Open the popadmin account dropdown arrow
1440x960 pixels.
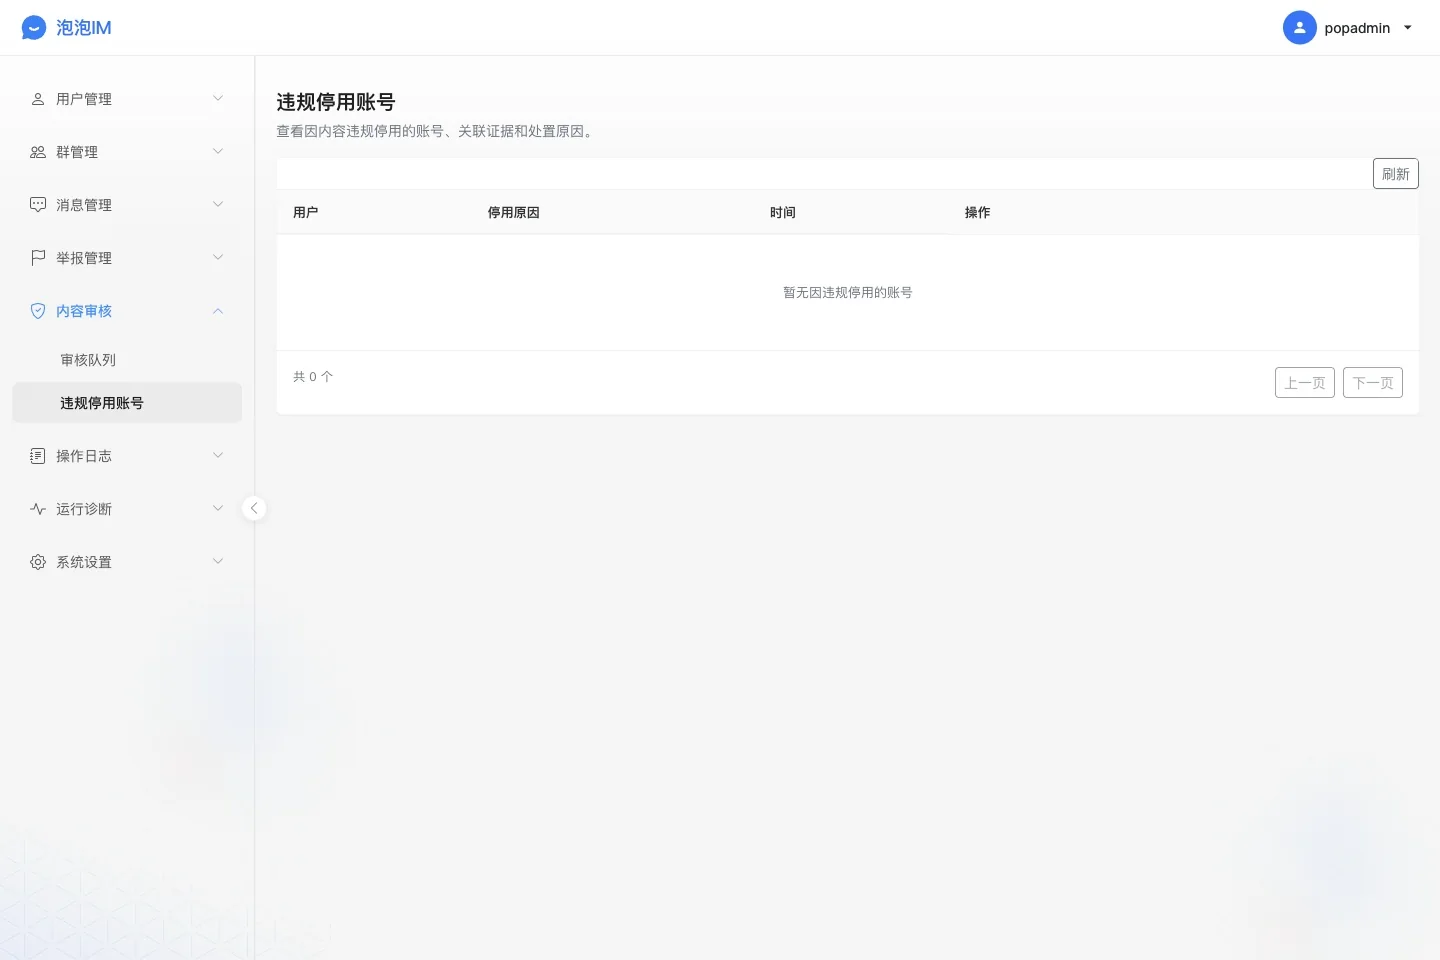pos(1408,28)
